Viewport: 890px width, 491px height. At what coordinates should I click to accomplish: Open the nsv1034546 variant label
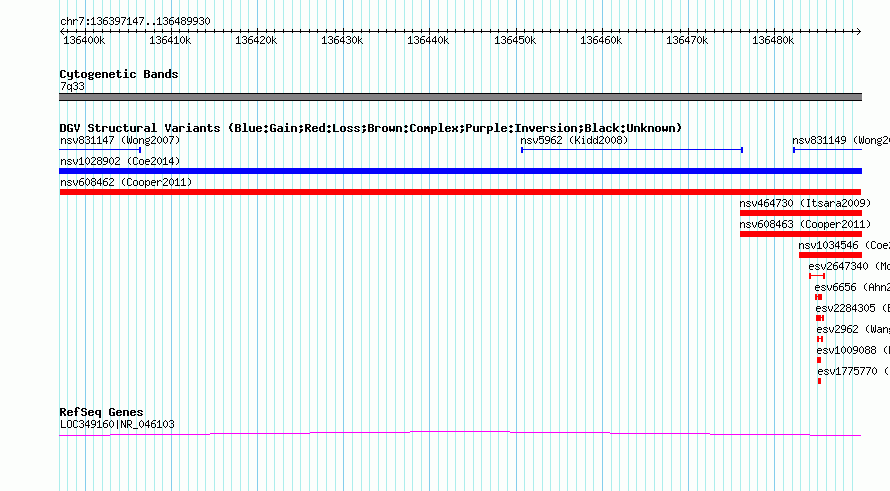pyautogui.click(x=843, y=245)
